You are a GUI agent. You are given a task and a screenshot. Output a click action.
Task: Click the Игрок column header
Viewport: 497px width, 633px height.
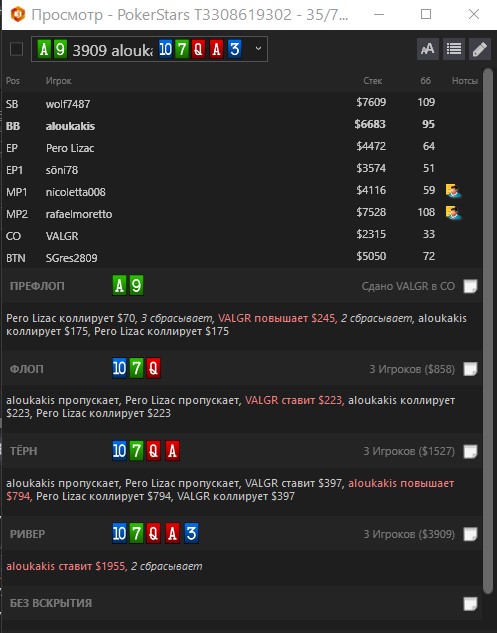[x=59, y=81]
